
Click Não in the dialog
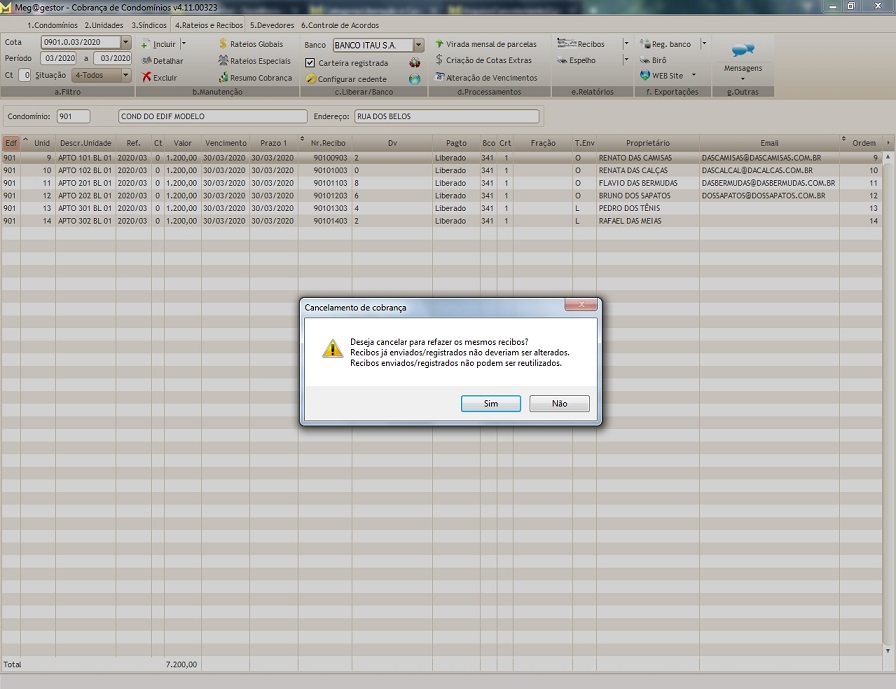(x=559, y=404)
